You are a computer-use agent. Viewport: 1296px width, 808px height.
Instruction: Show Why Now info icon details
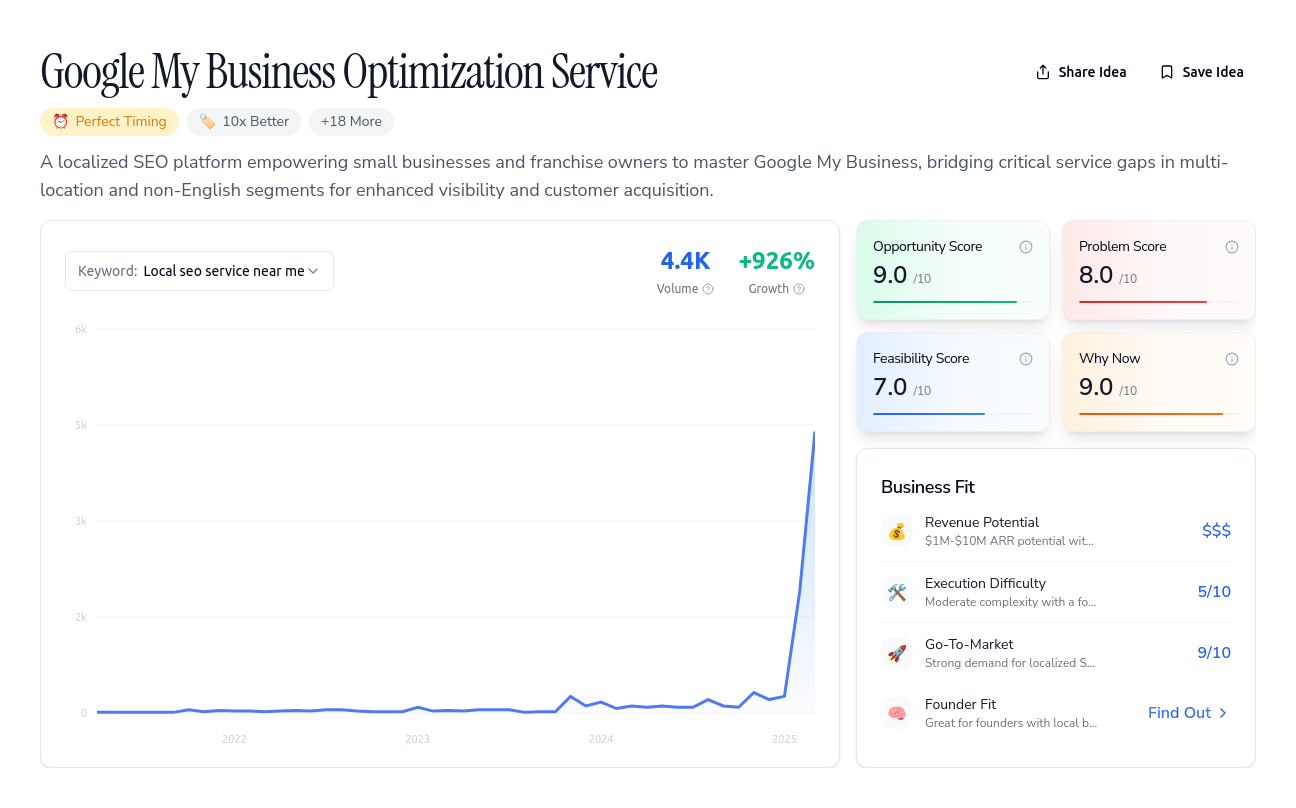tap(1232, 359)
